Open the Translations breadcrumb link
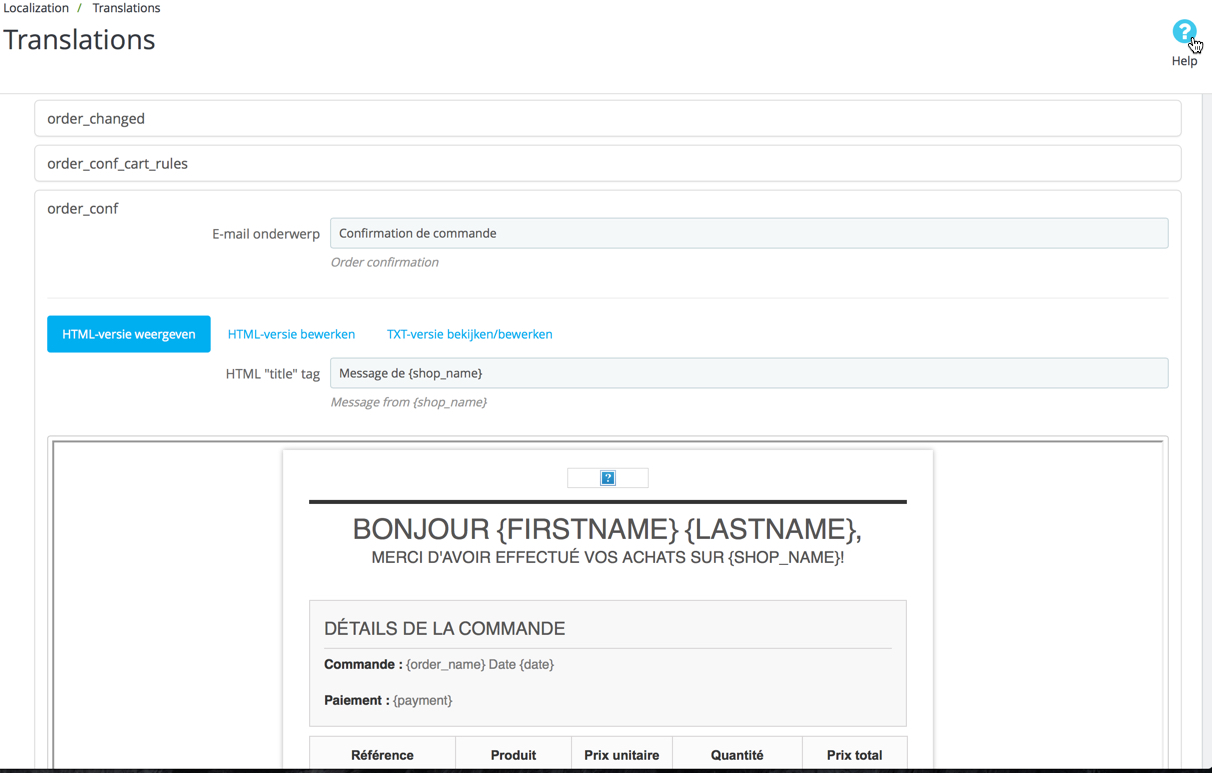 click(x=126, y=8)
